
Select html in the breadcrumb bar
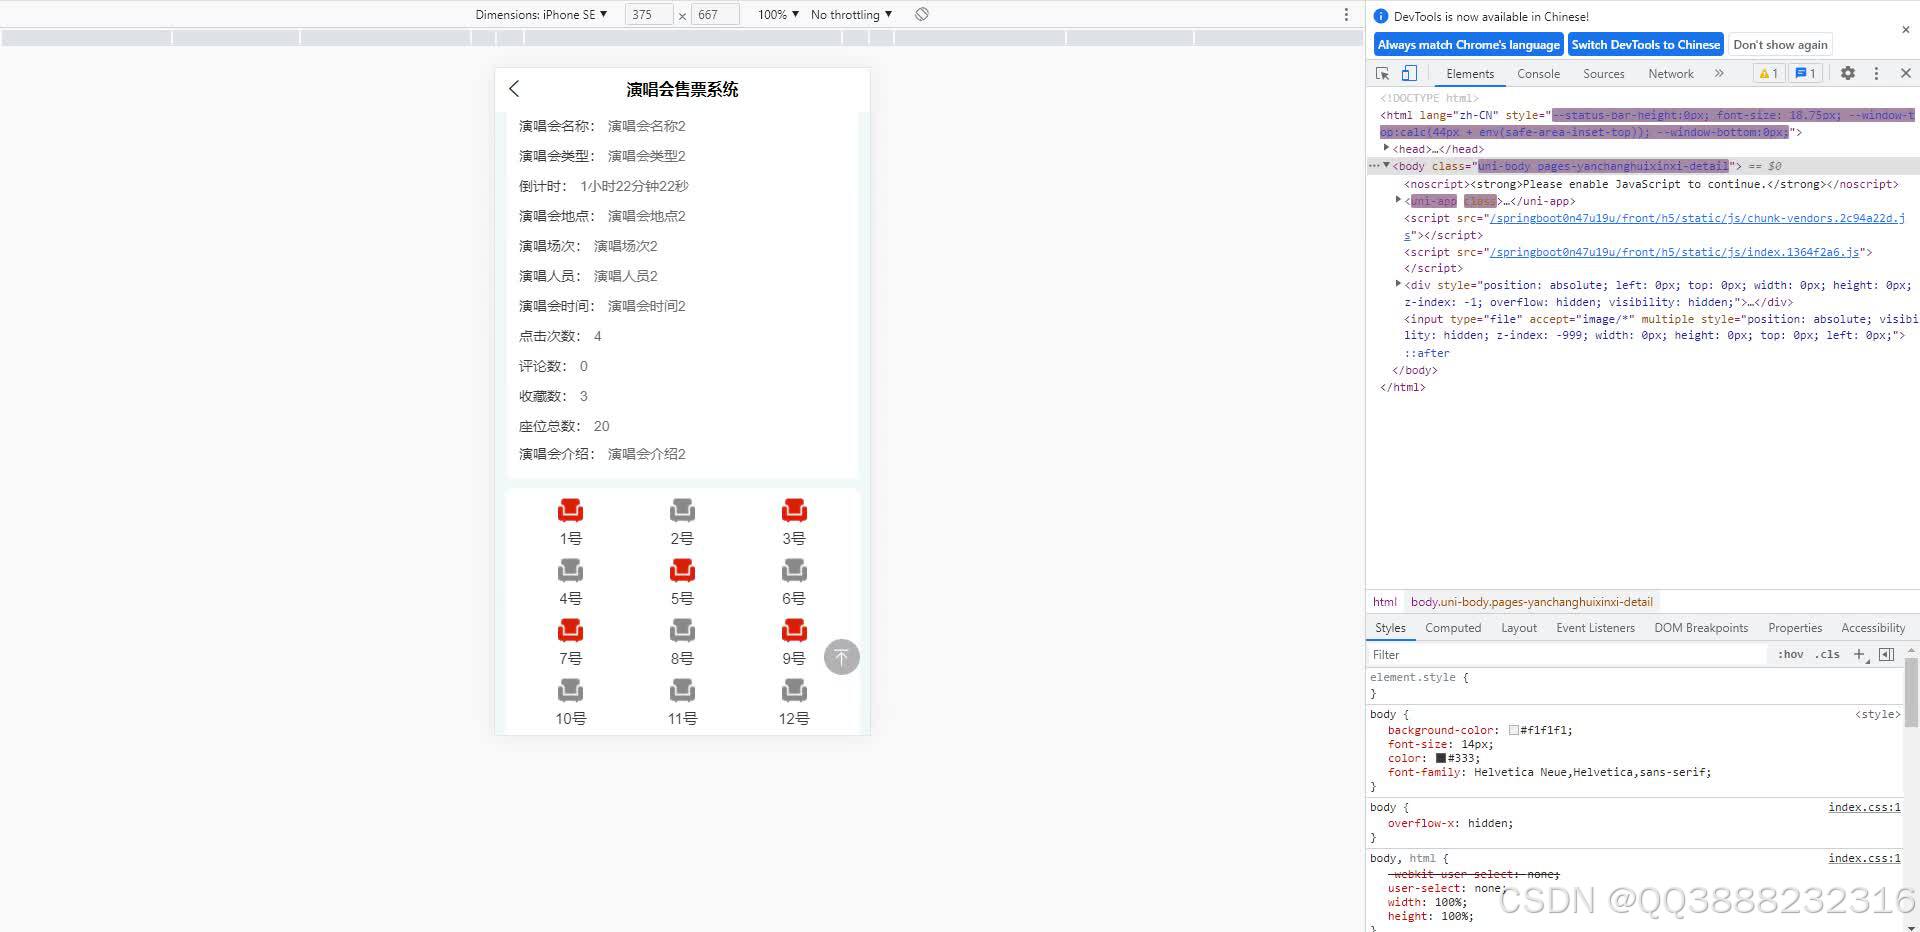tap(1384, 602)
